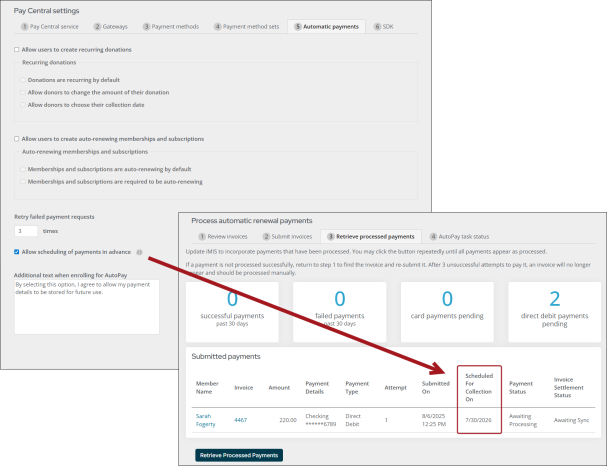Click the Awaiting Sync status cell
The width and height of the screenshot is (607, 466).
[571, 420]
